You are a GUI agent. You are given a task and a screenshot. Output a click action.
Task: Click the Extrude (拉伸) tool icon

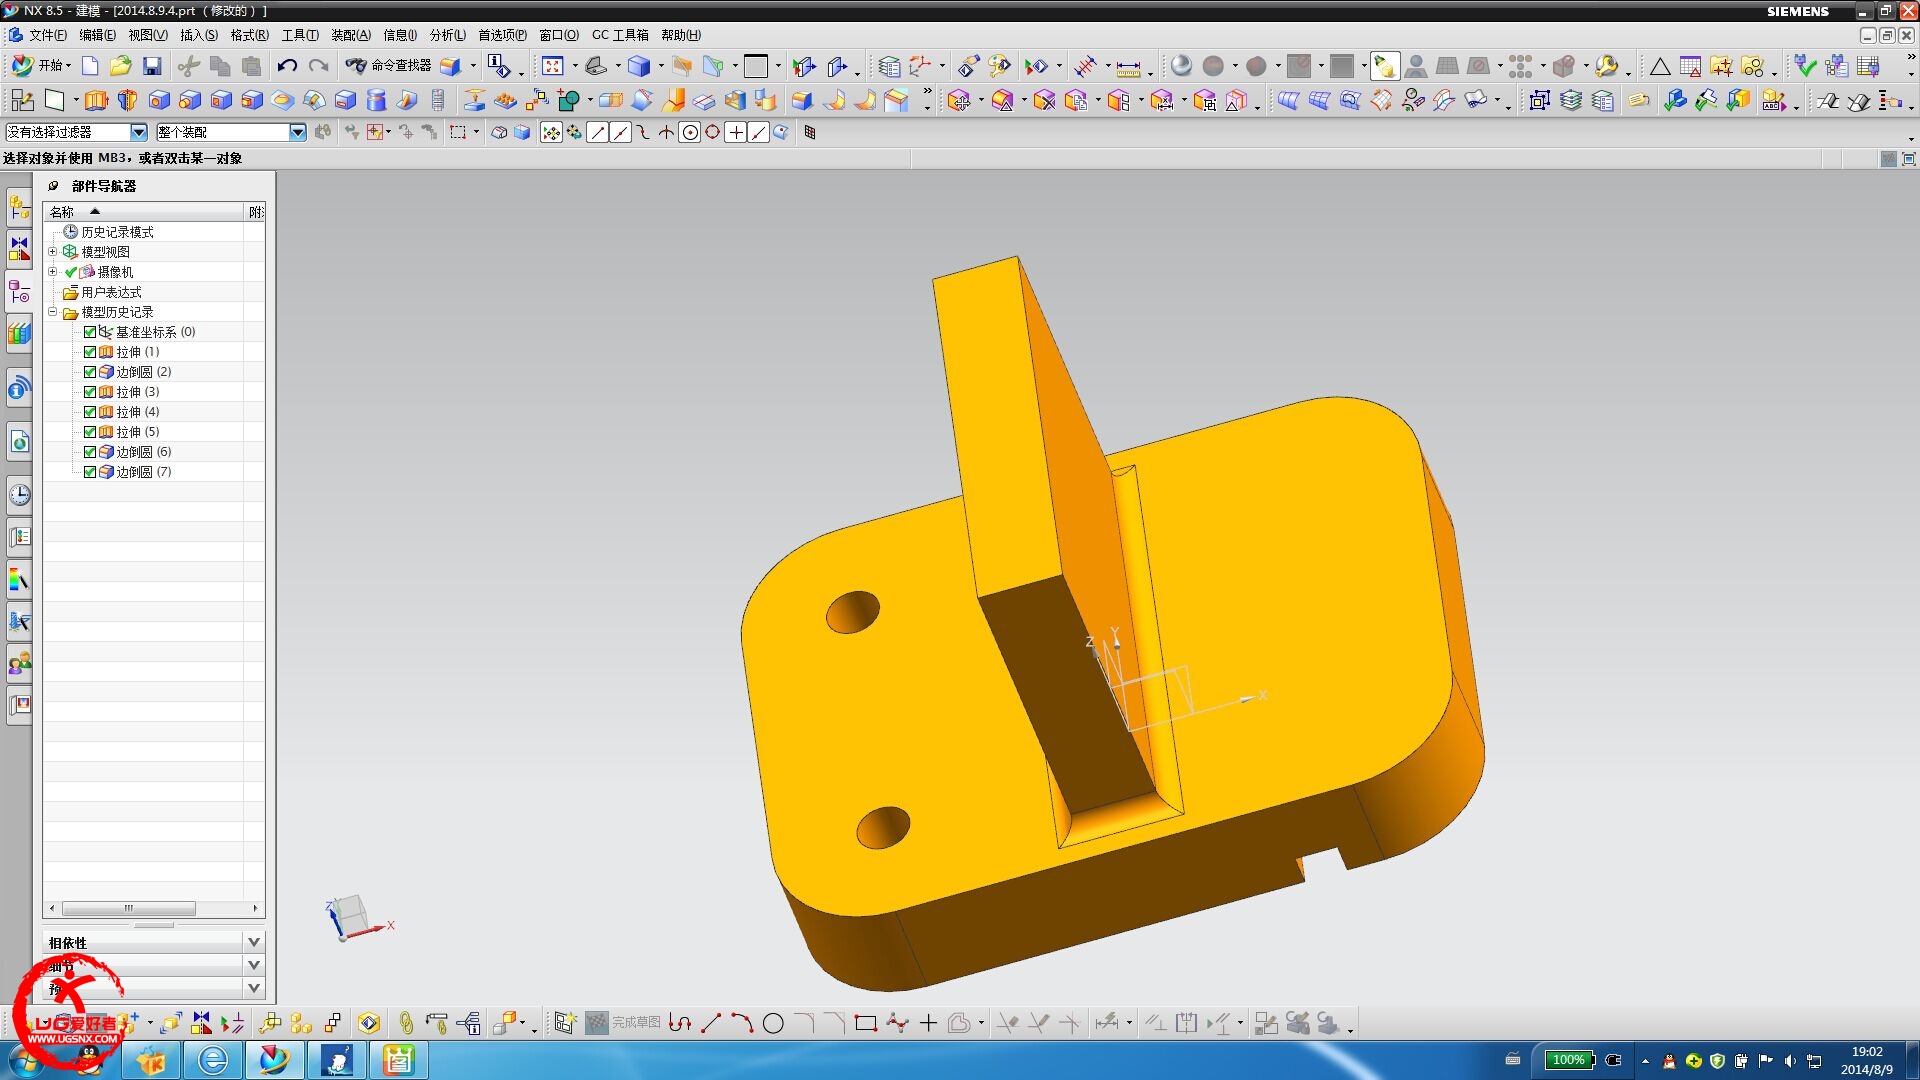[96, 100]
